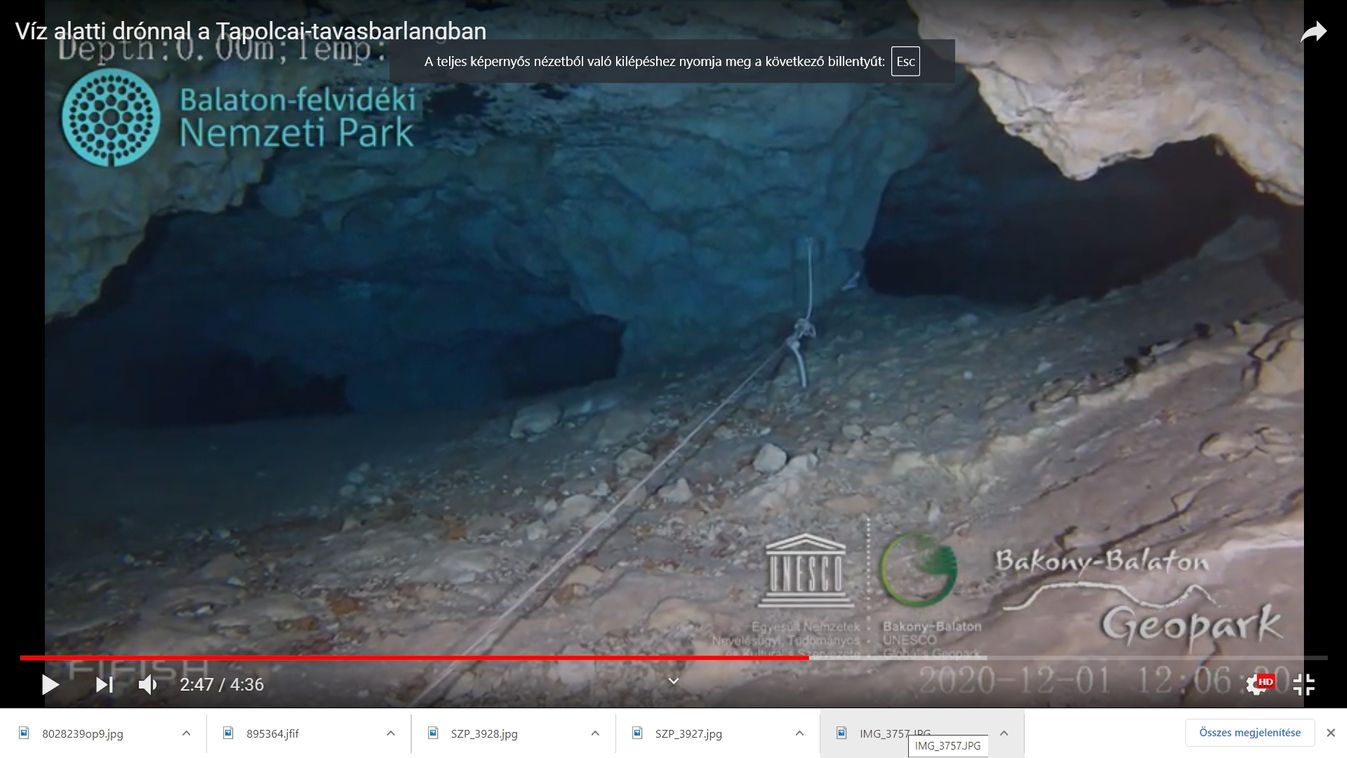The image size is (1347, 758).
Task: Open downloaded file 895364.jfif
Action: 273,733
